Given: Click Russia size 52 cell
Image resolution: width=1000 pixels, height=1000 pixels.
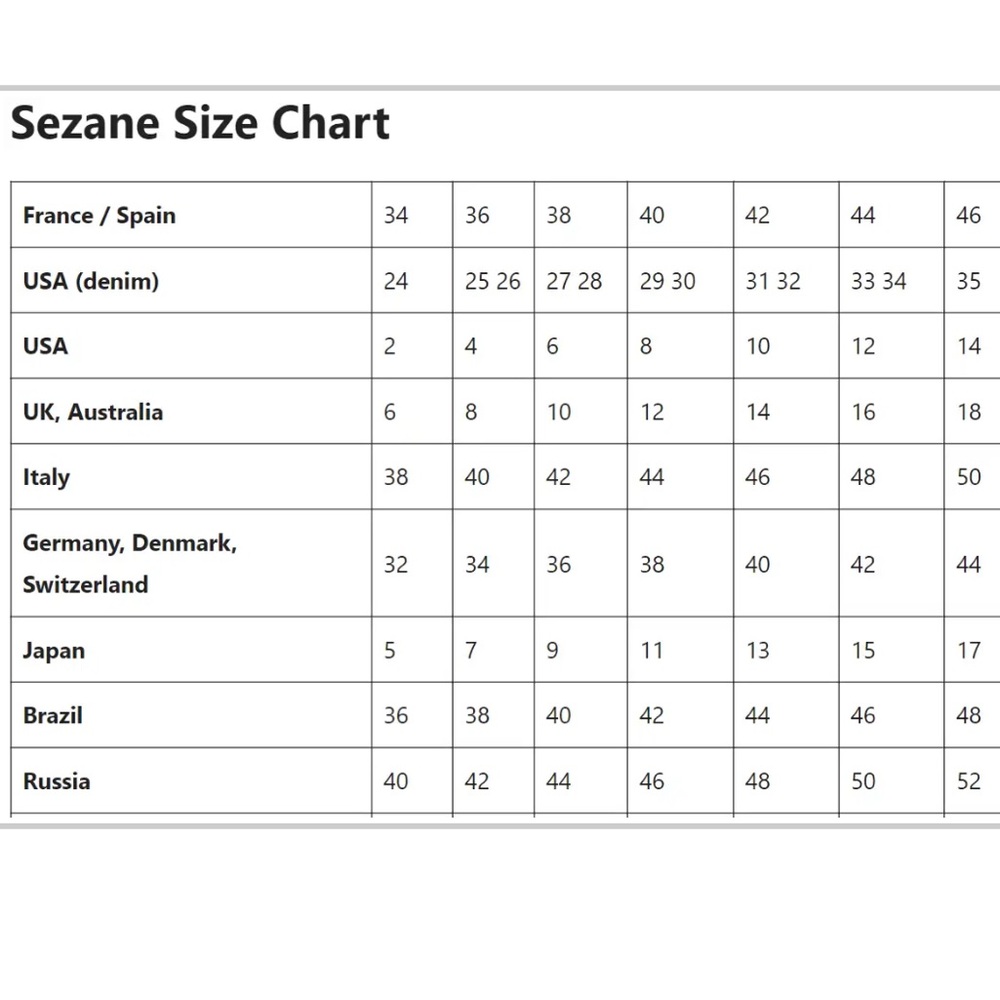Looking at the screenshot, I should [x=969, y=782].
